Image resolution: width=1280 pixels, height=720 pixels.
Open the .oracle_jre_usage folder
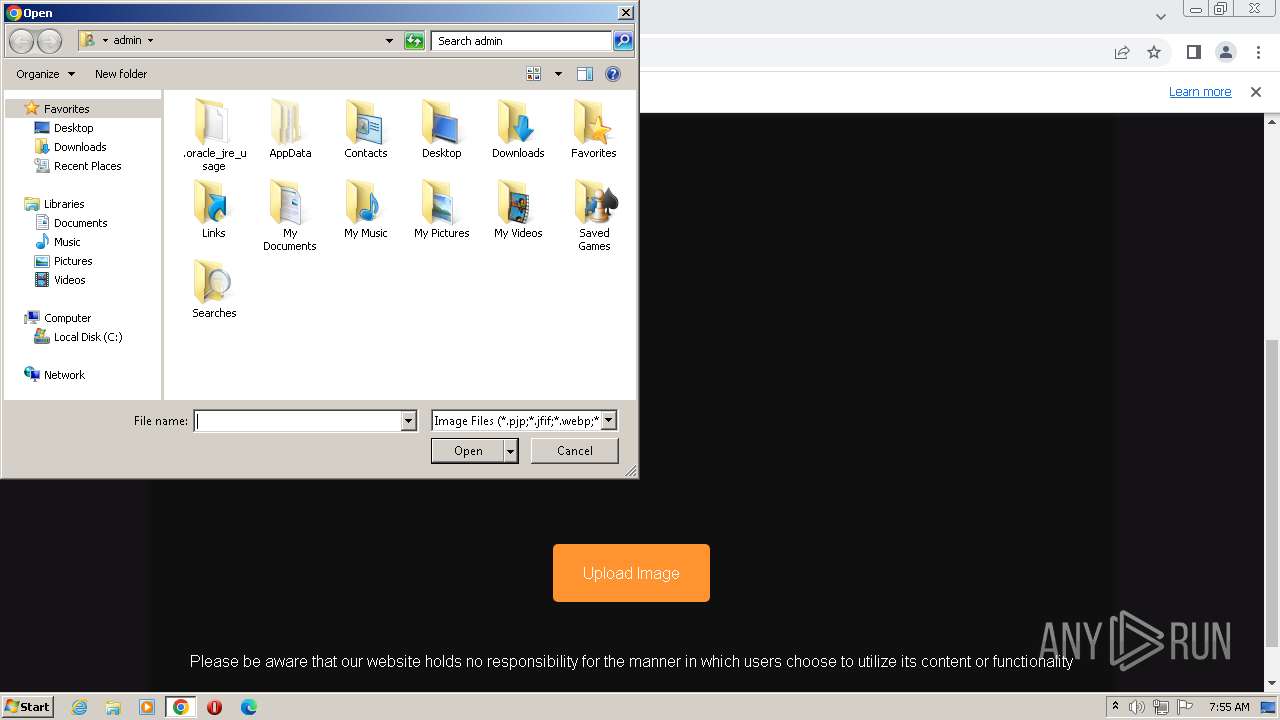(x=214, y=135)
